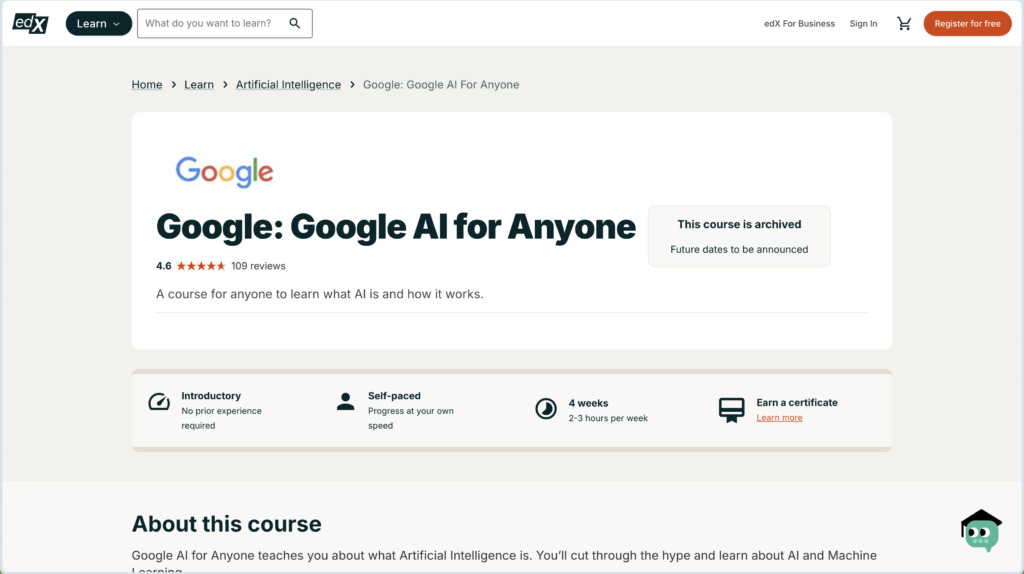The image size is (1024, 574).
Task: Go to Learn breadcrumb
Action: 199,84
